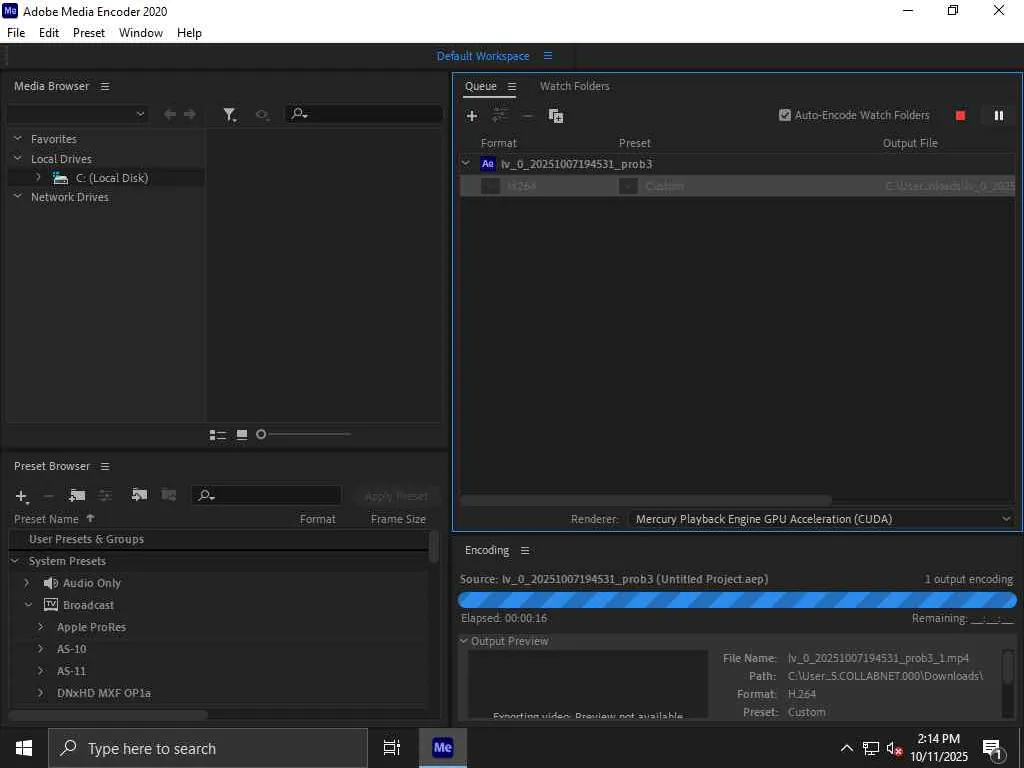Screen dimensions: 1024x768
Task: Click the Apply Preset button
Action: 396,496
